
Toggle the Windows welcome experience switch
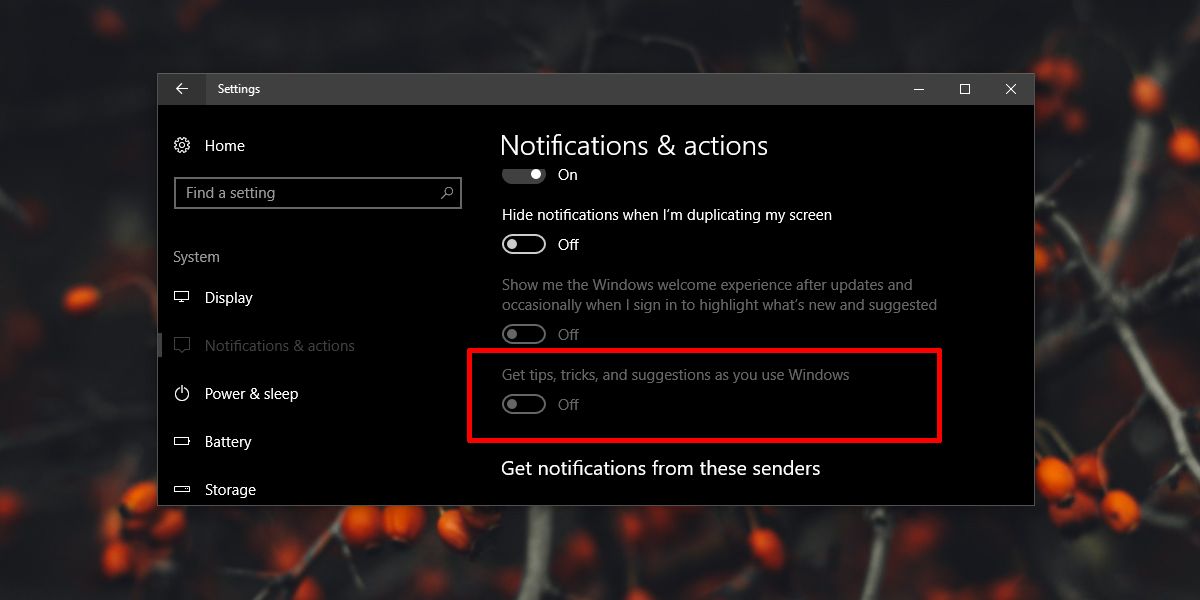524,334
